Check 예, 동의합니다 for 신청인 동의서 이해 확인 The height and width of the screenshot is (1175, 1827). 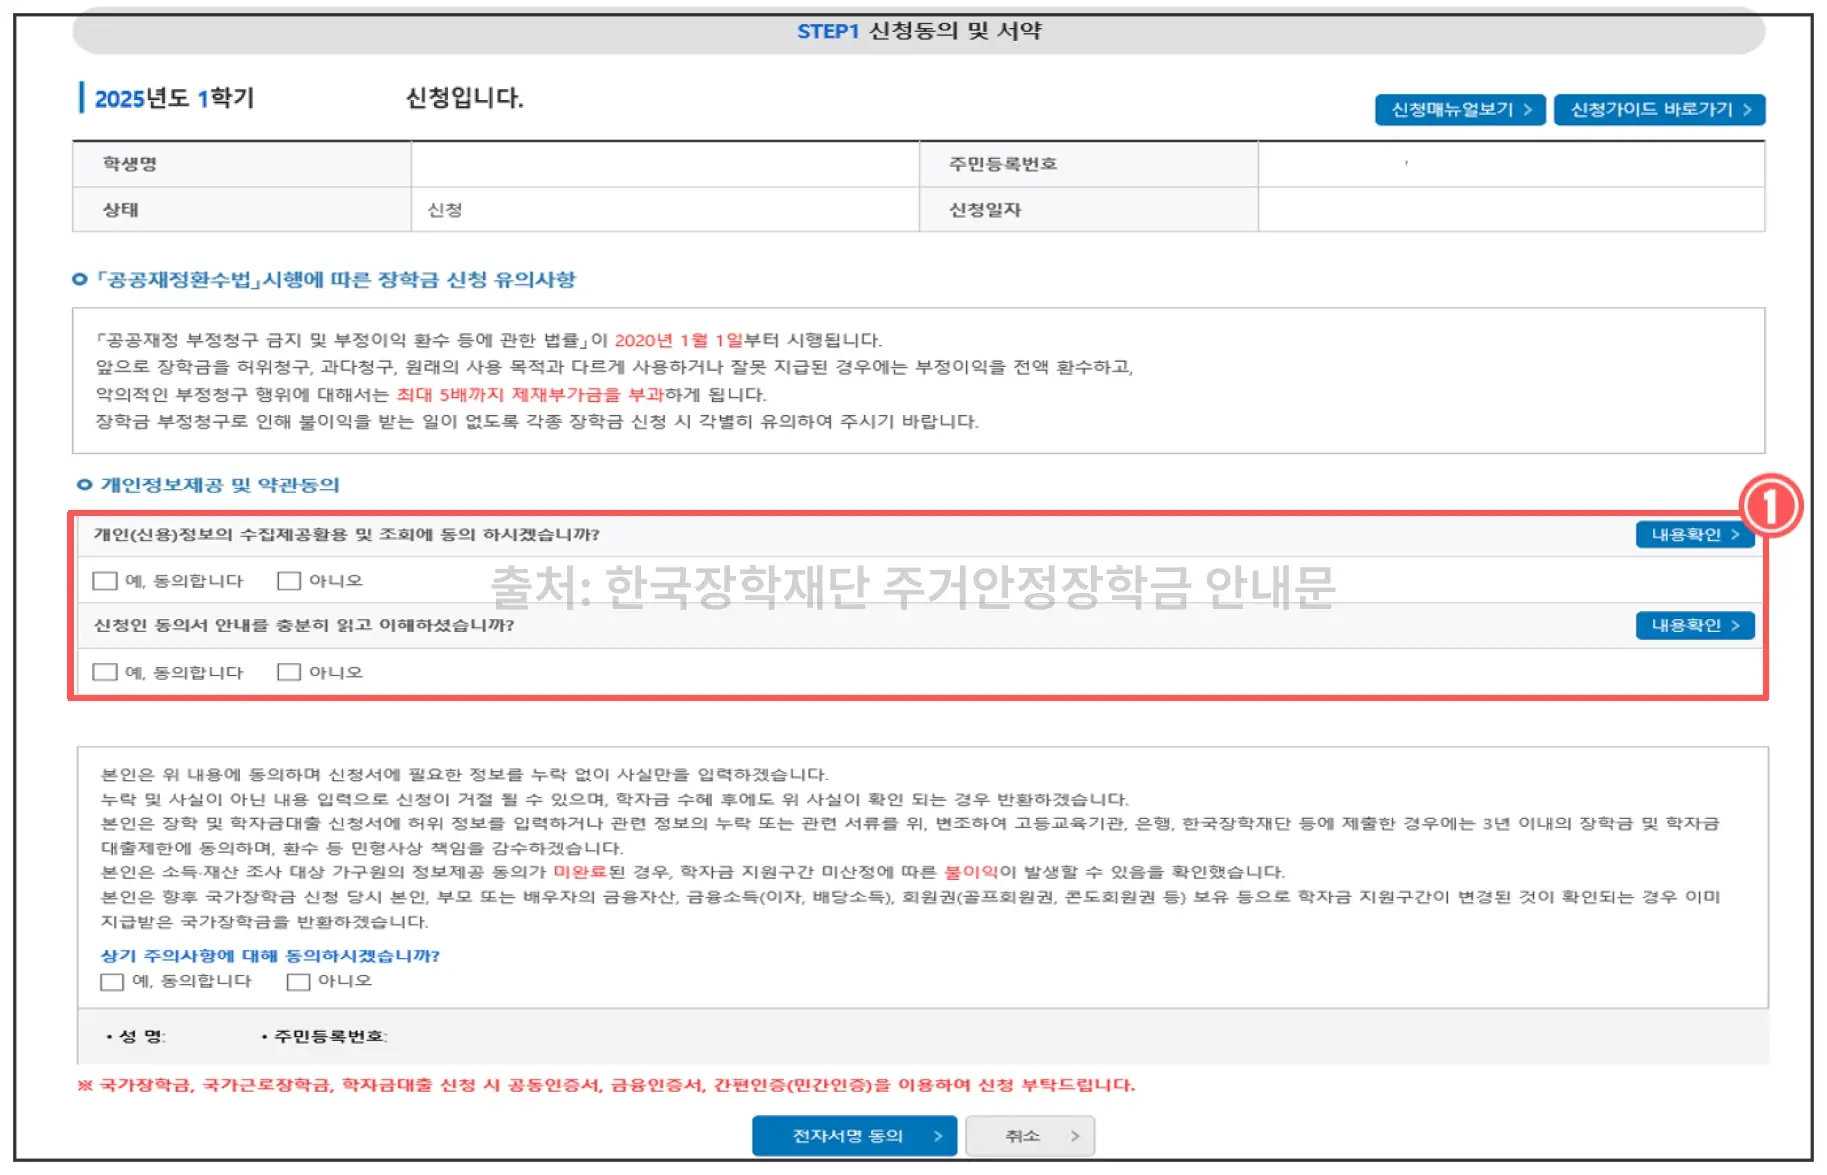pos(104,671)
